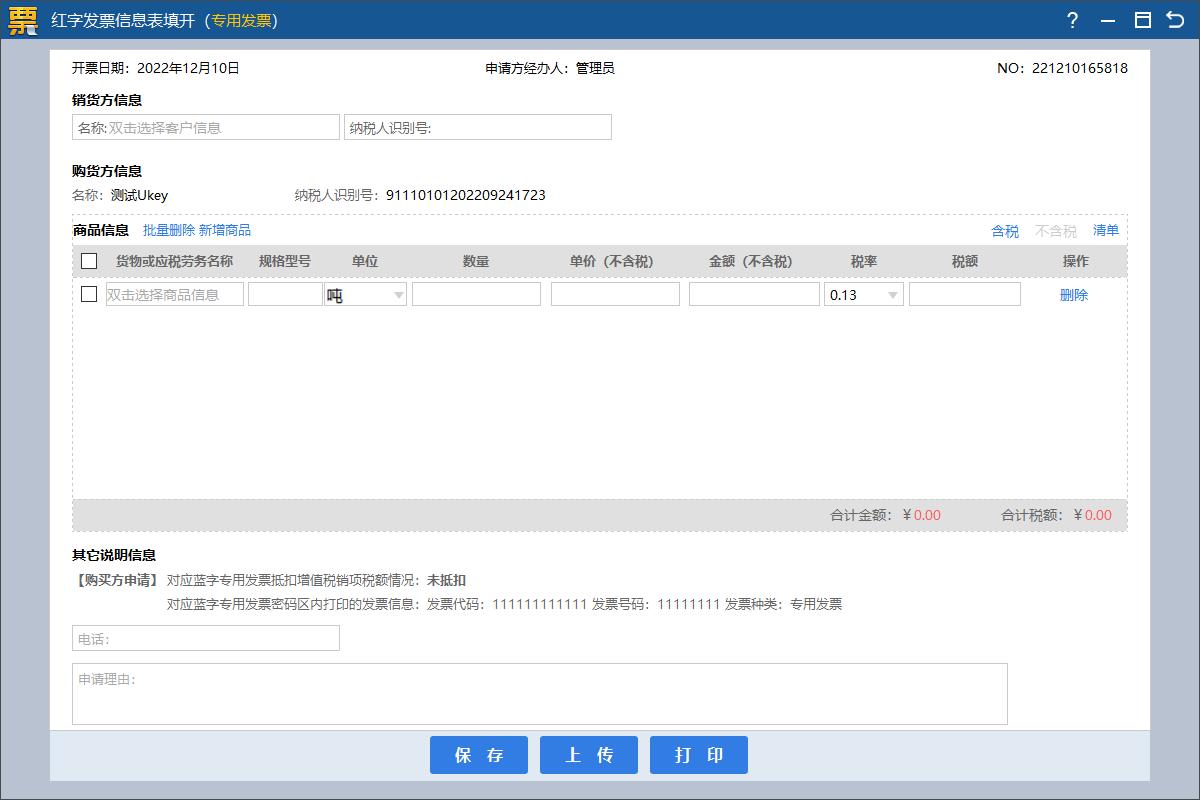Select the 清单 list option
Viewport: 1200px width, 800px height.
pyautogui.click(x=1107, y=231)
